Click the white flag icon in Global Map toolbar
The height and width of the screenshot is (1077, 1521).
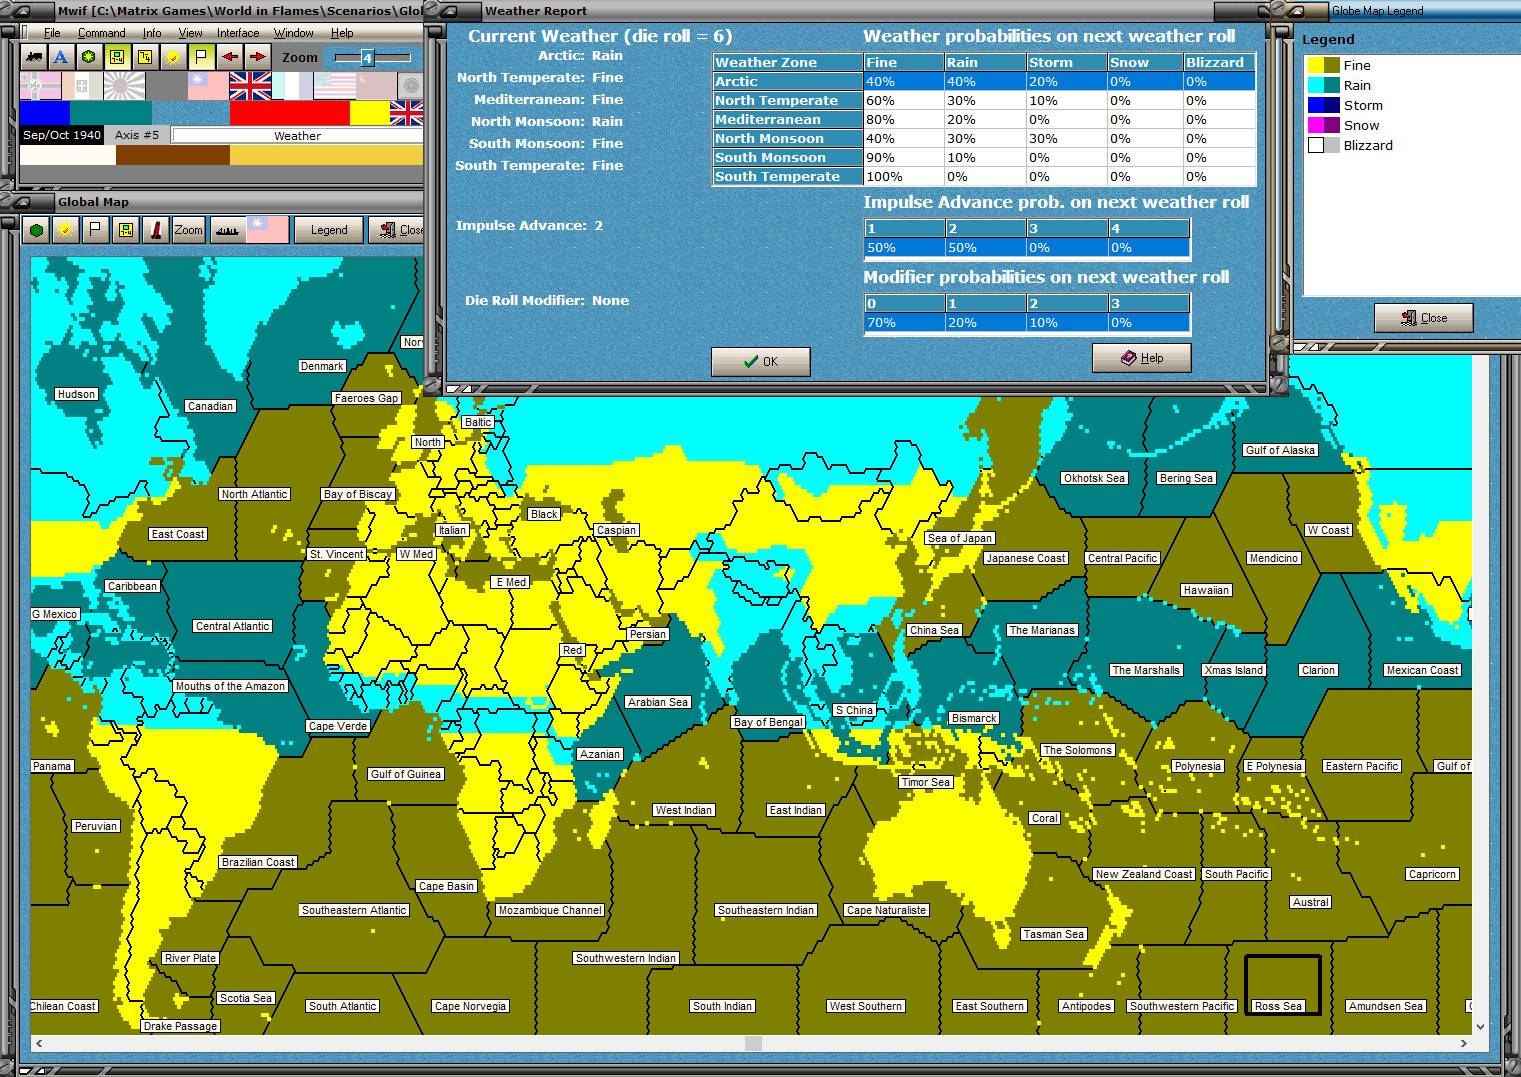95,230
